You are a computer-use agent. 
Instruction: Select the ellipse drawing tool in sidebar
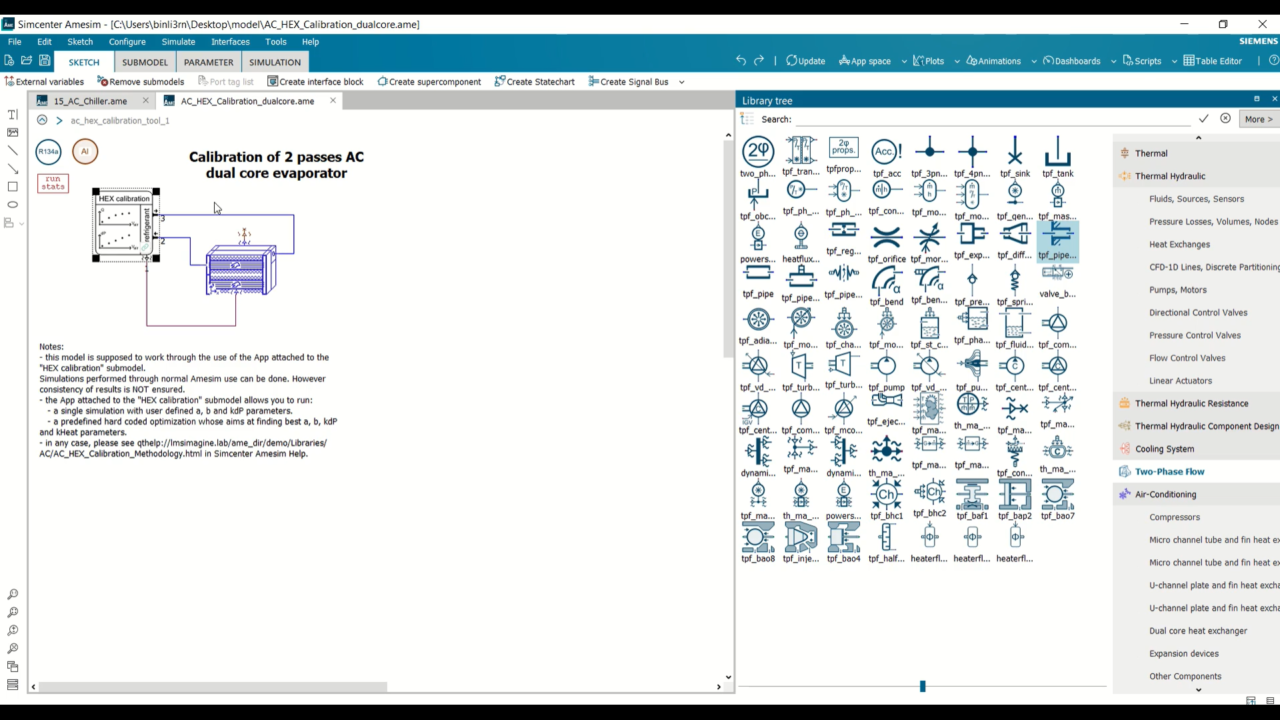tap(12, 205)
